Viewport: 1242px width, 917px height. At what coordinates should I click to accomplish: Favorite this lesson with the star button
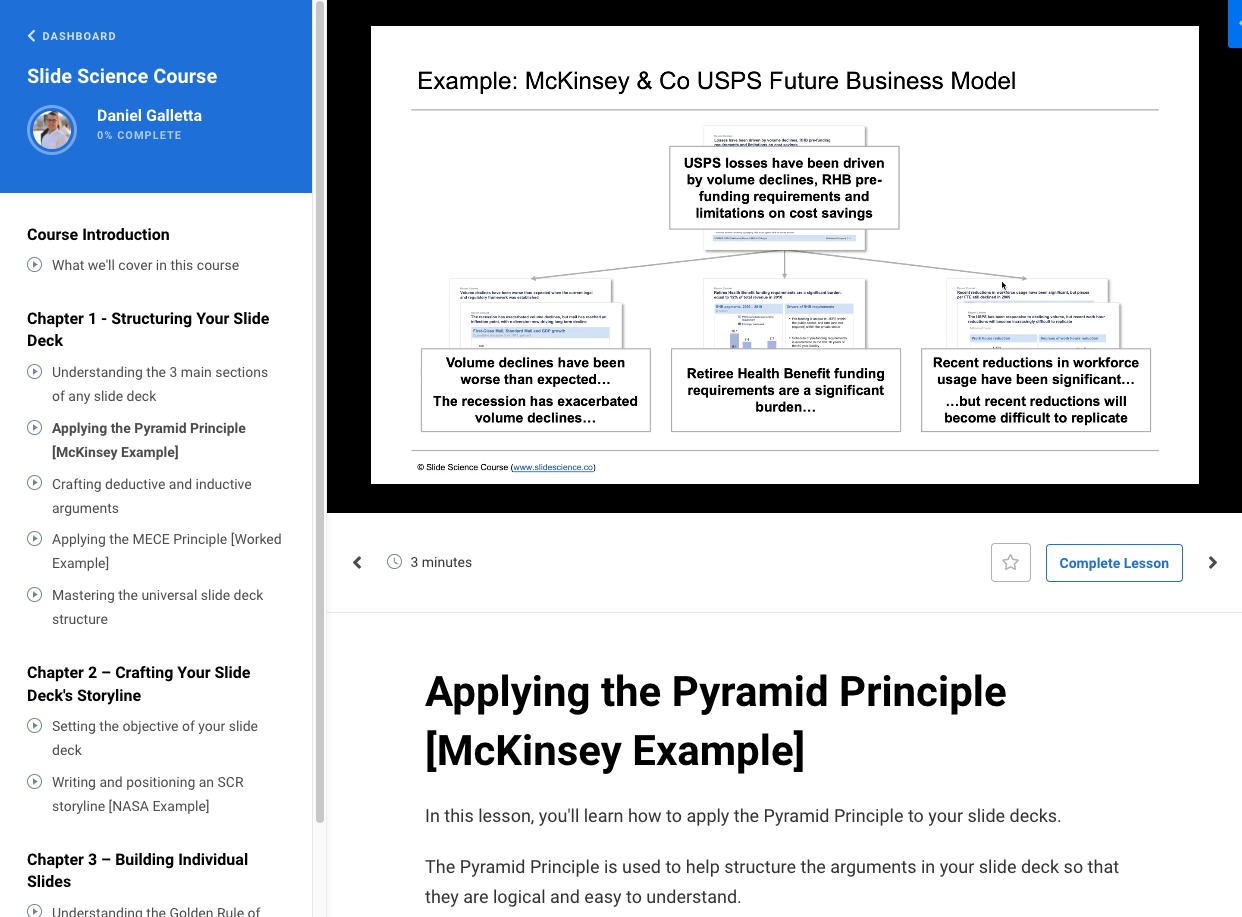coord(1011,563)
